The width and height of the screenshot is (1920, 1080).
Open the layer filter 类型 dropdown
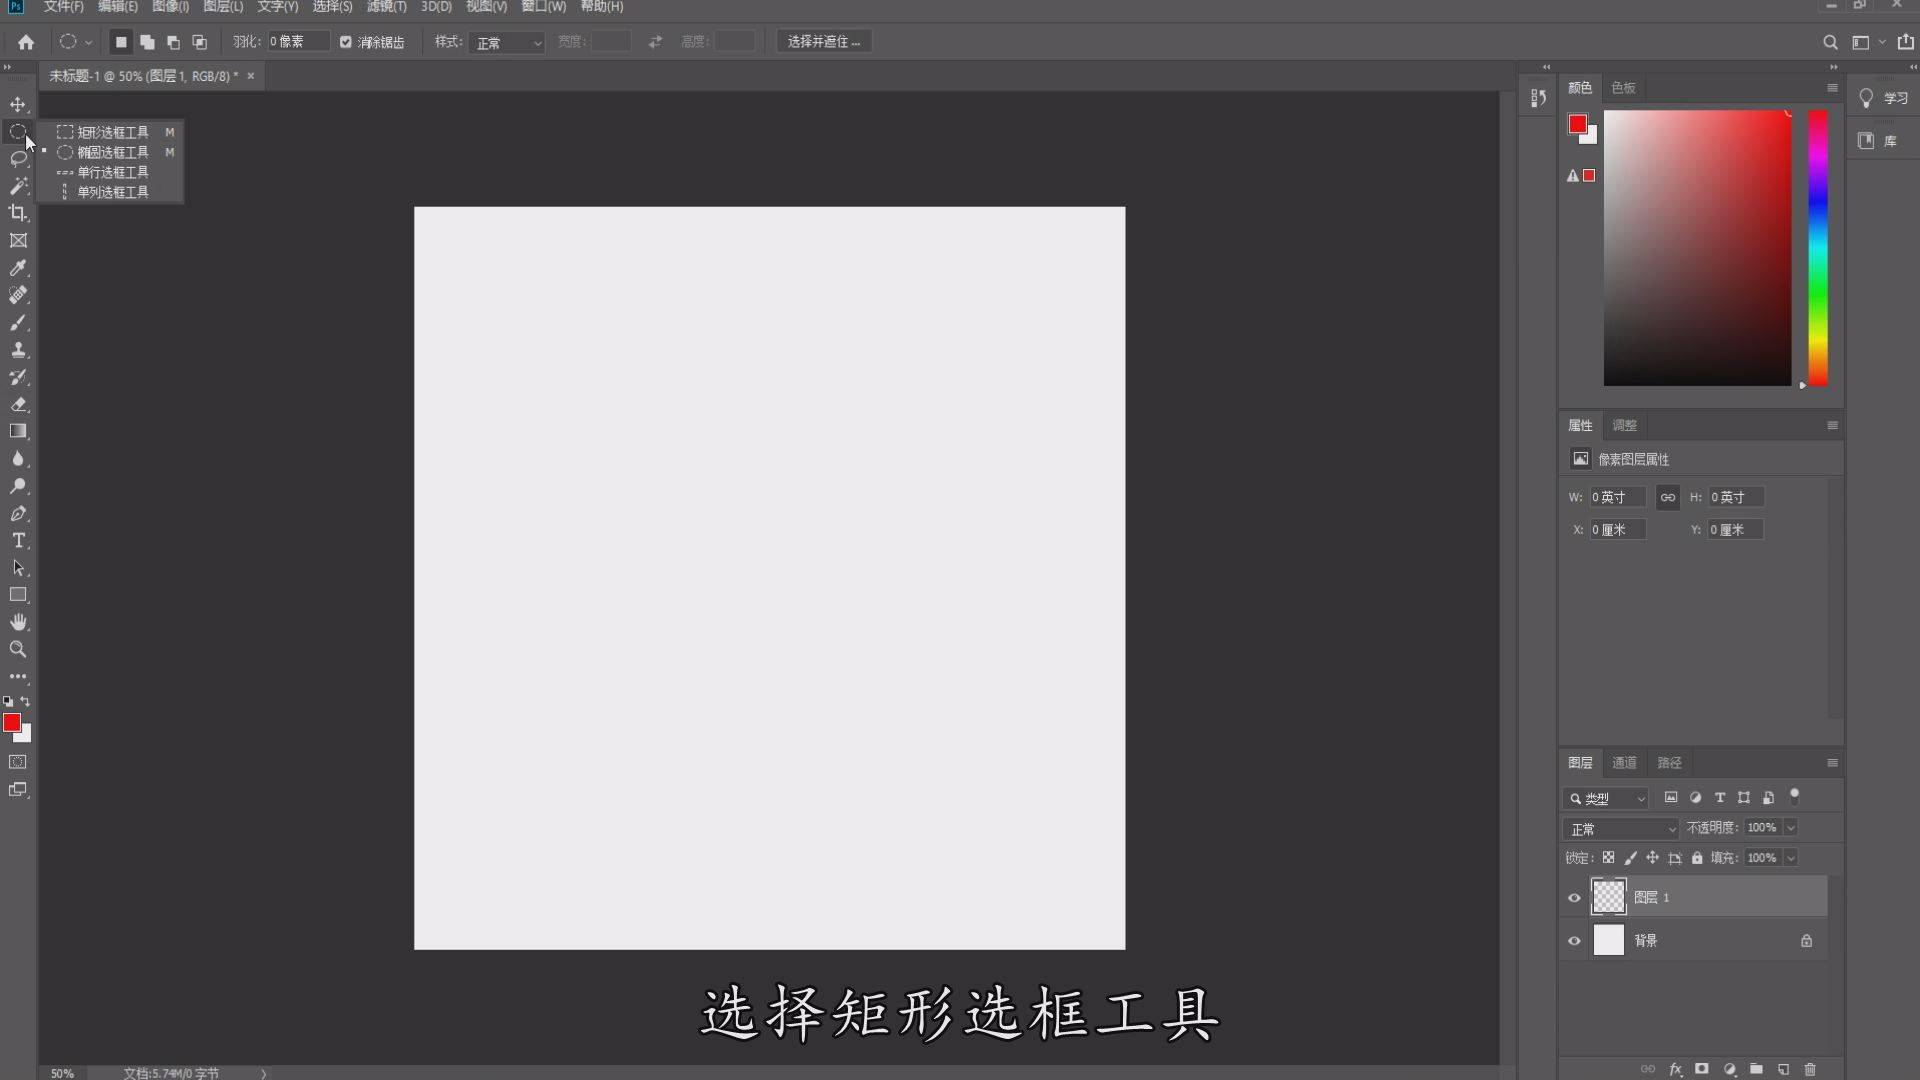click(x=1606, y=798)
